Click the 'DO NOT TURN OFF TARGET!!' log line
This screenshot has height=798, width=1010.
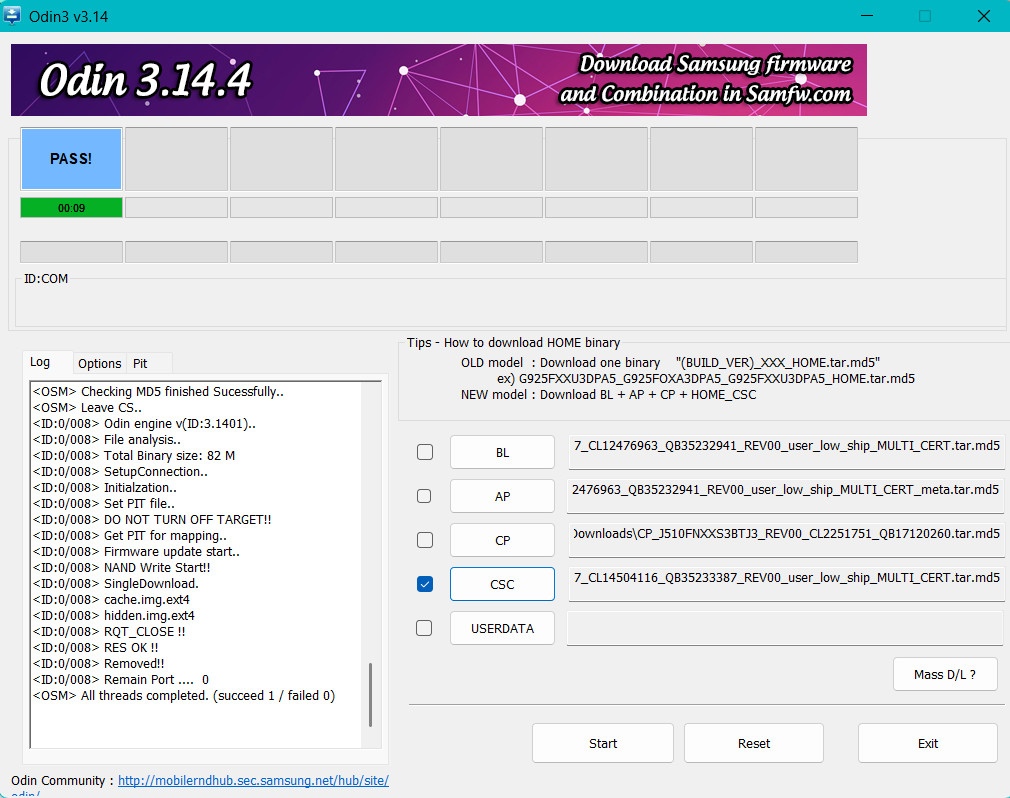152,519
